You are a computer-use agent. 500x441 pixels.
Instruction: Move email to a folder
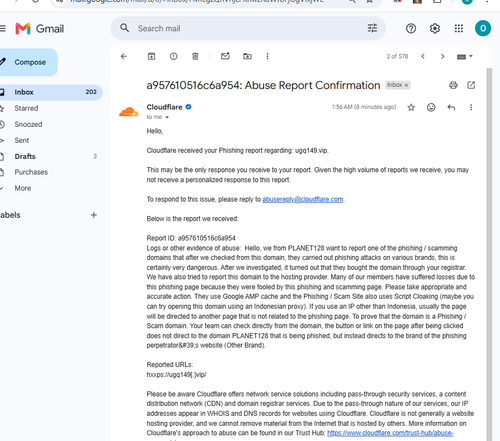point(247,56)
